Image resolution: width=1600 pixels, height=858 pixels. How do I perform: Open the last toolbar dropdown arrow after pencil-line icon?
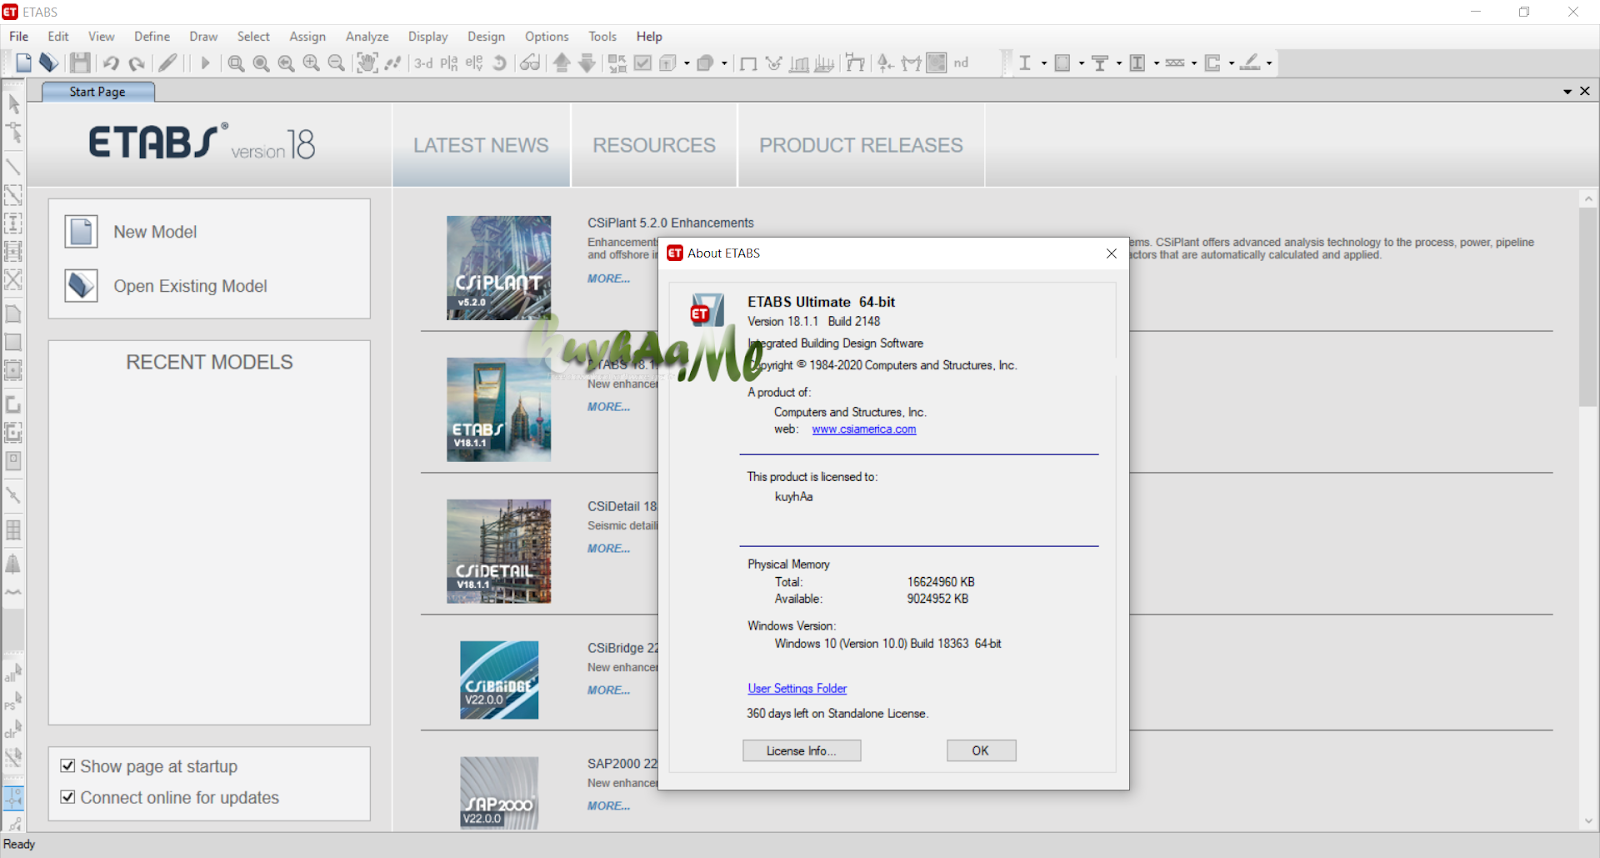pos(1269,63)
